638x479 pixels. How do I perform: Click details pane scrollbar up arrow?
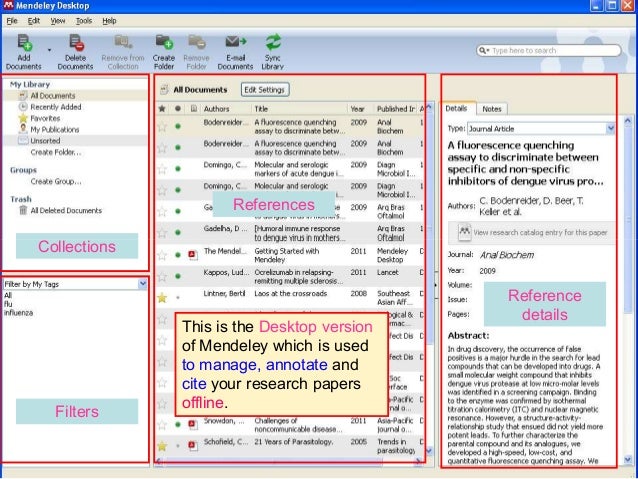627,121
